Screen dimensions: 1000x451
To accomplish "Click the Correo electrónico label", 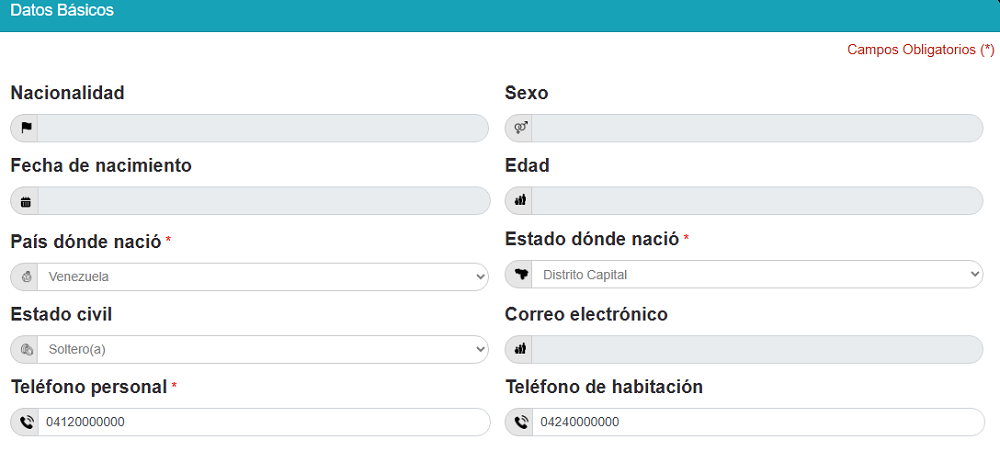I will (586, 314).
